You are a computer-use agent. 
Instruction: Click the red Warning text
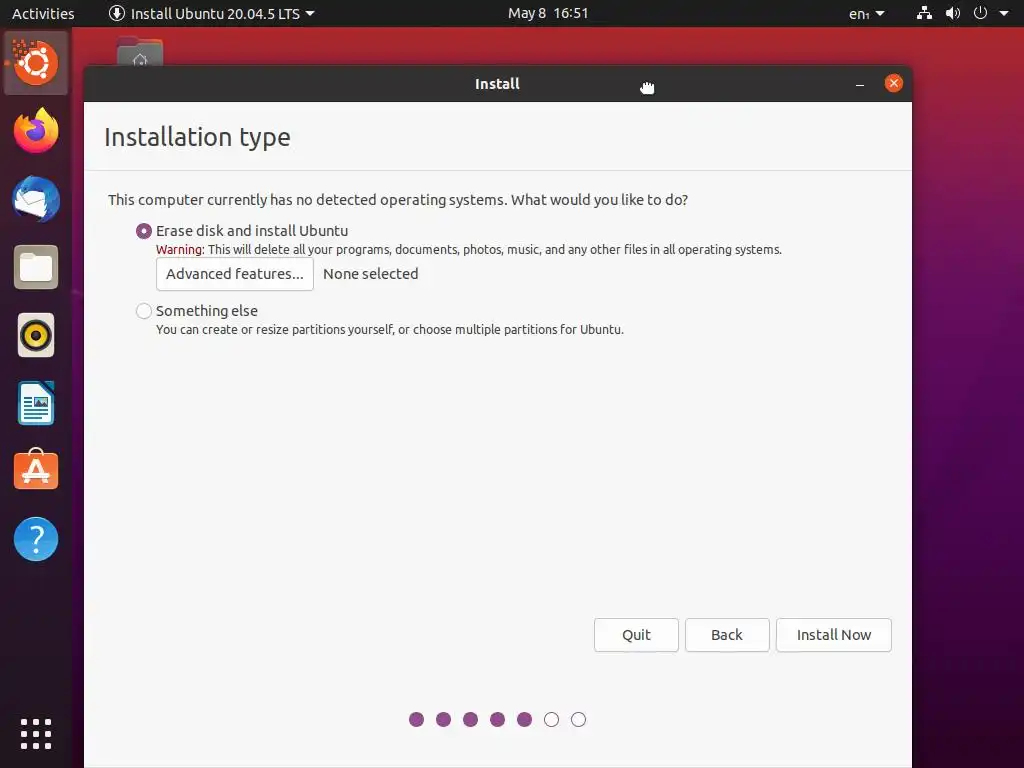[x=180, y=249]
